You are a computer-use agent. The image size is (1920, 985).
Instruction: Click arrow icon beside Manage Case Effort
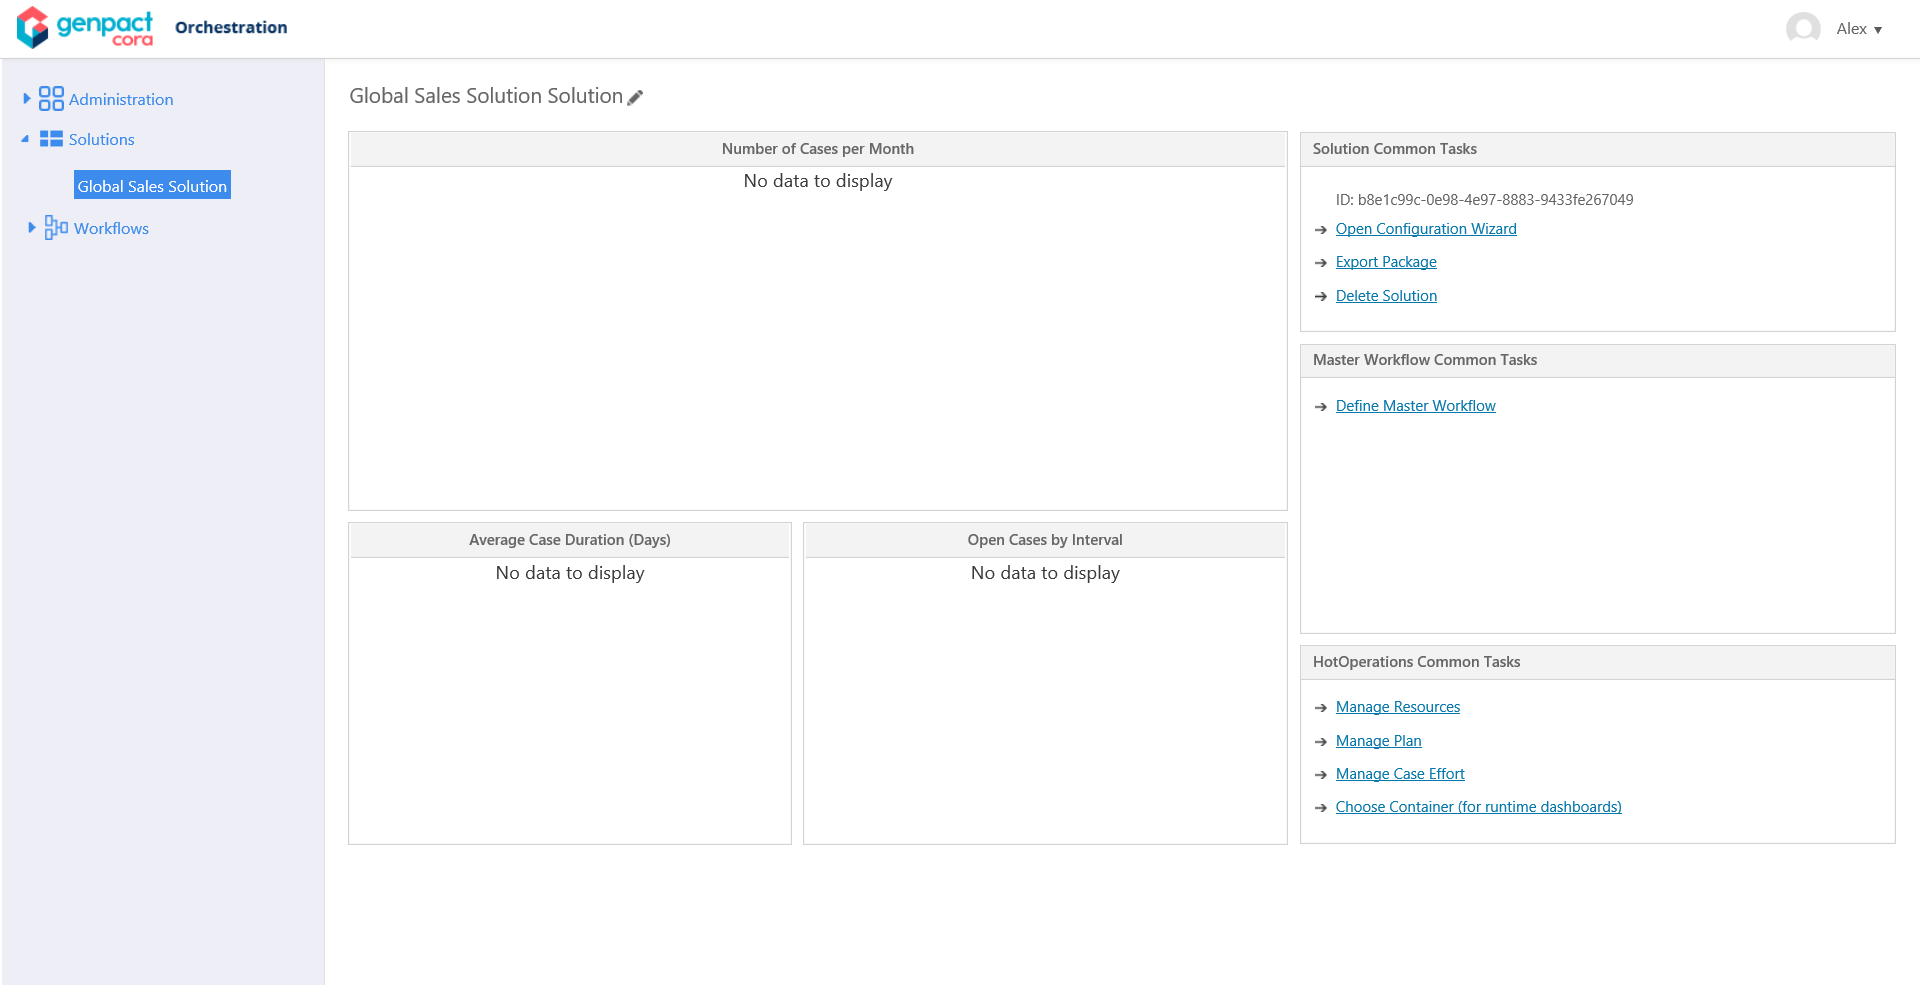[1321, 775]
